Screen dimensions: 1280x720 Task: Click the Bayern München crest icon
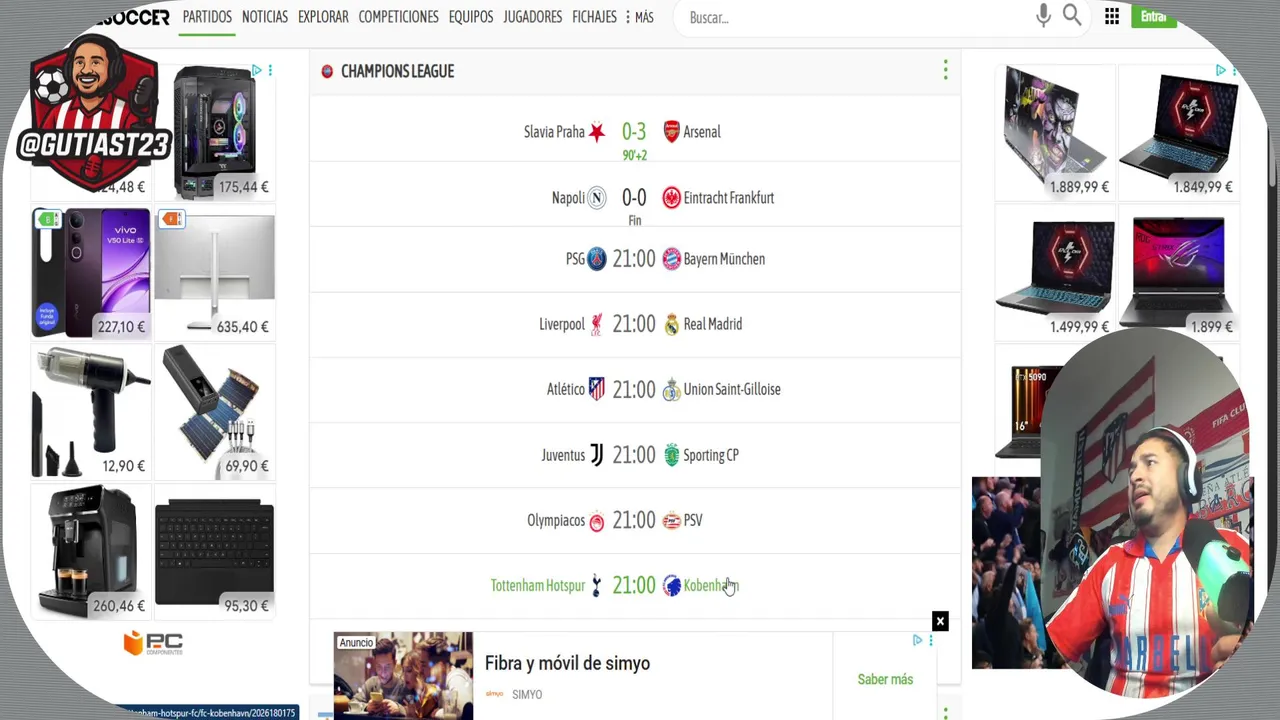pos(672,259)
